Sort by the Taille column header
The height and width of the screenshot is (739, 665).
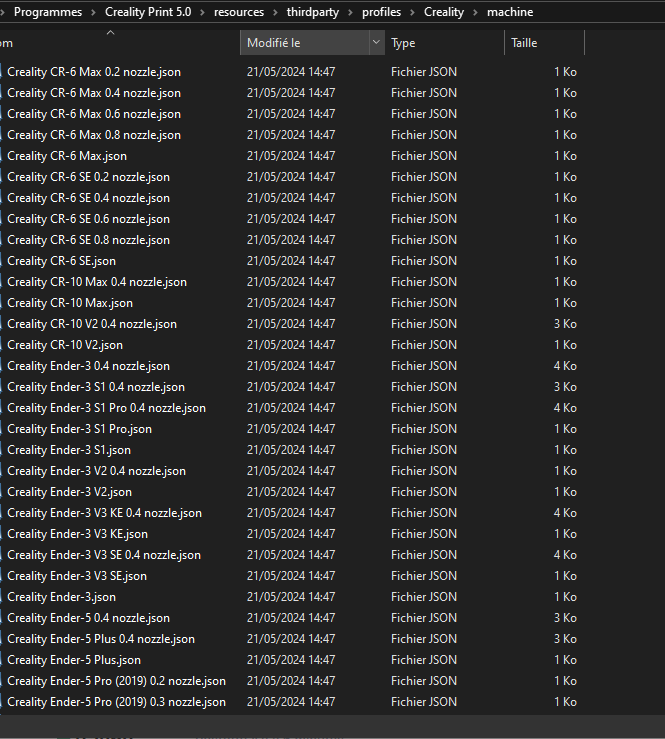tap(544, 42)
